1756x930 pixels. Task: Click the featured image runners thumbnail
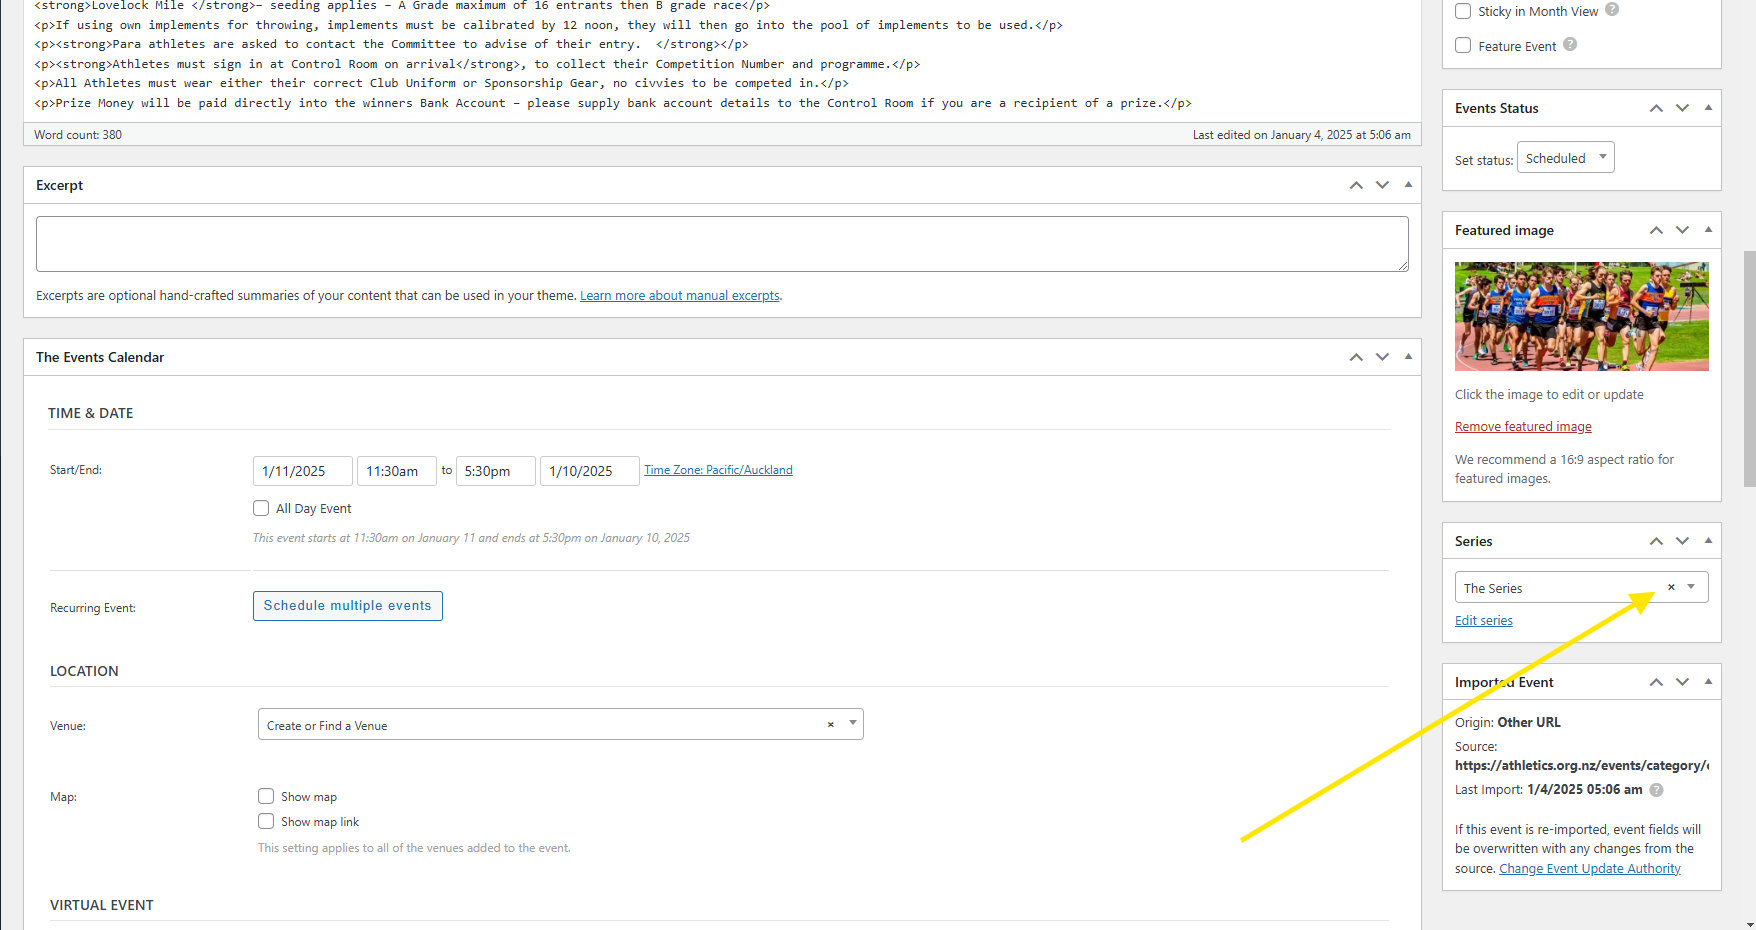1581,316
